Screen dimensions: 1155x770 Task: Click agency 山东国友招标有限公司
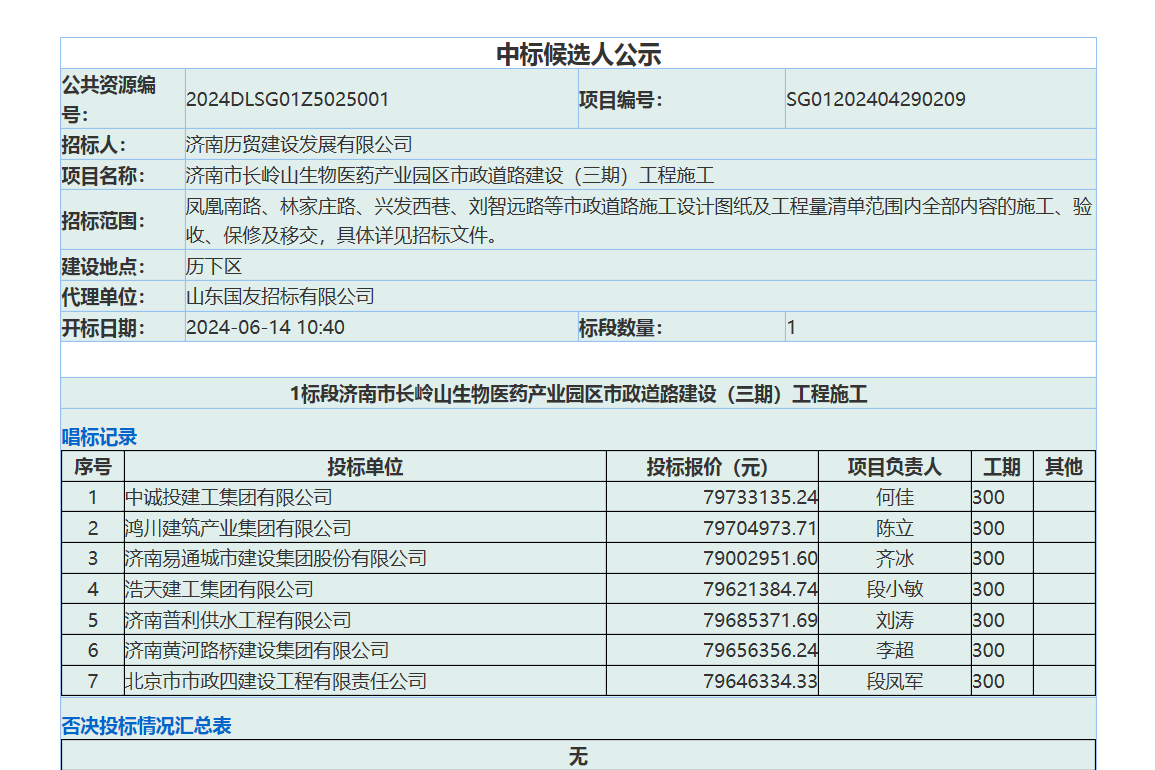pyautogui.click(x=281, y=297)
